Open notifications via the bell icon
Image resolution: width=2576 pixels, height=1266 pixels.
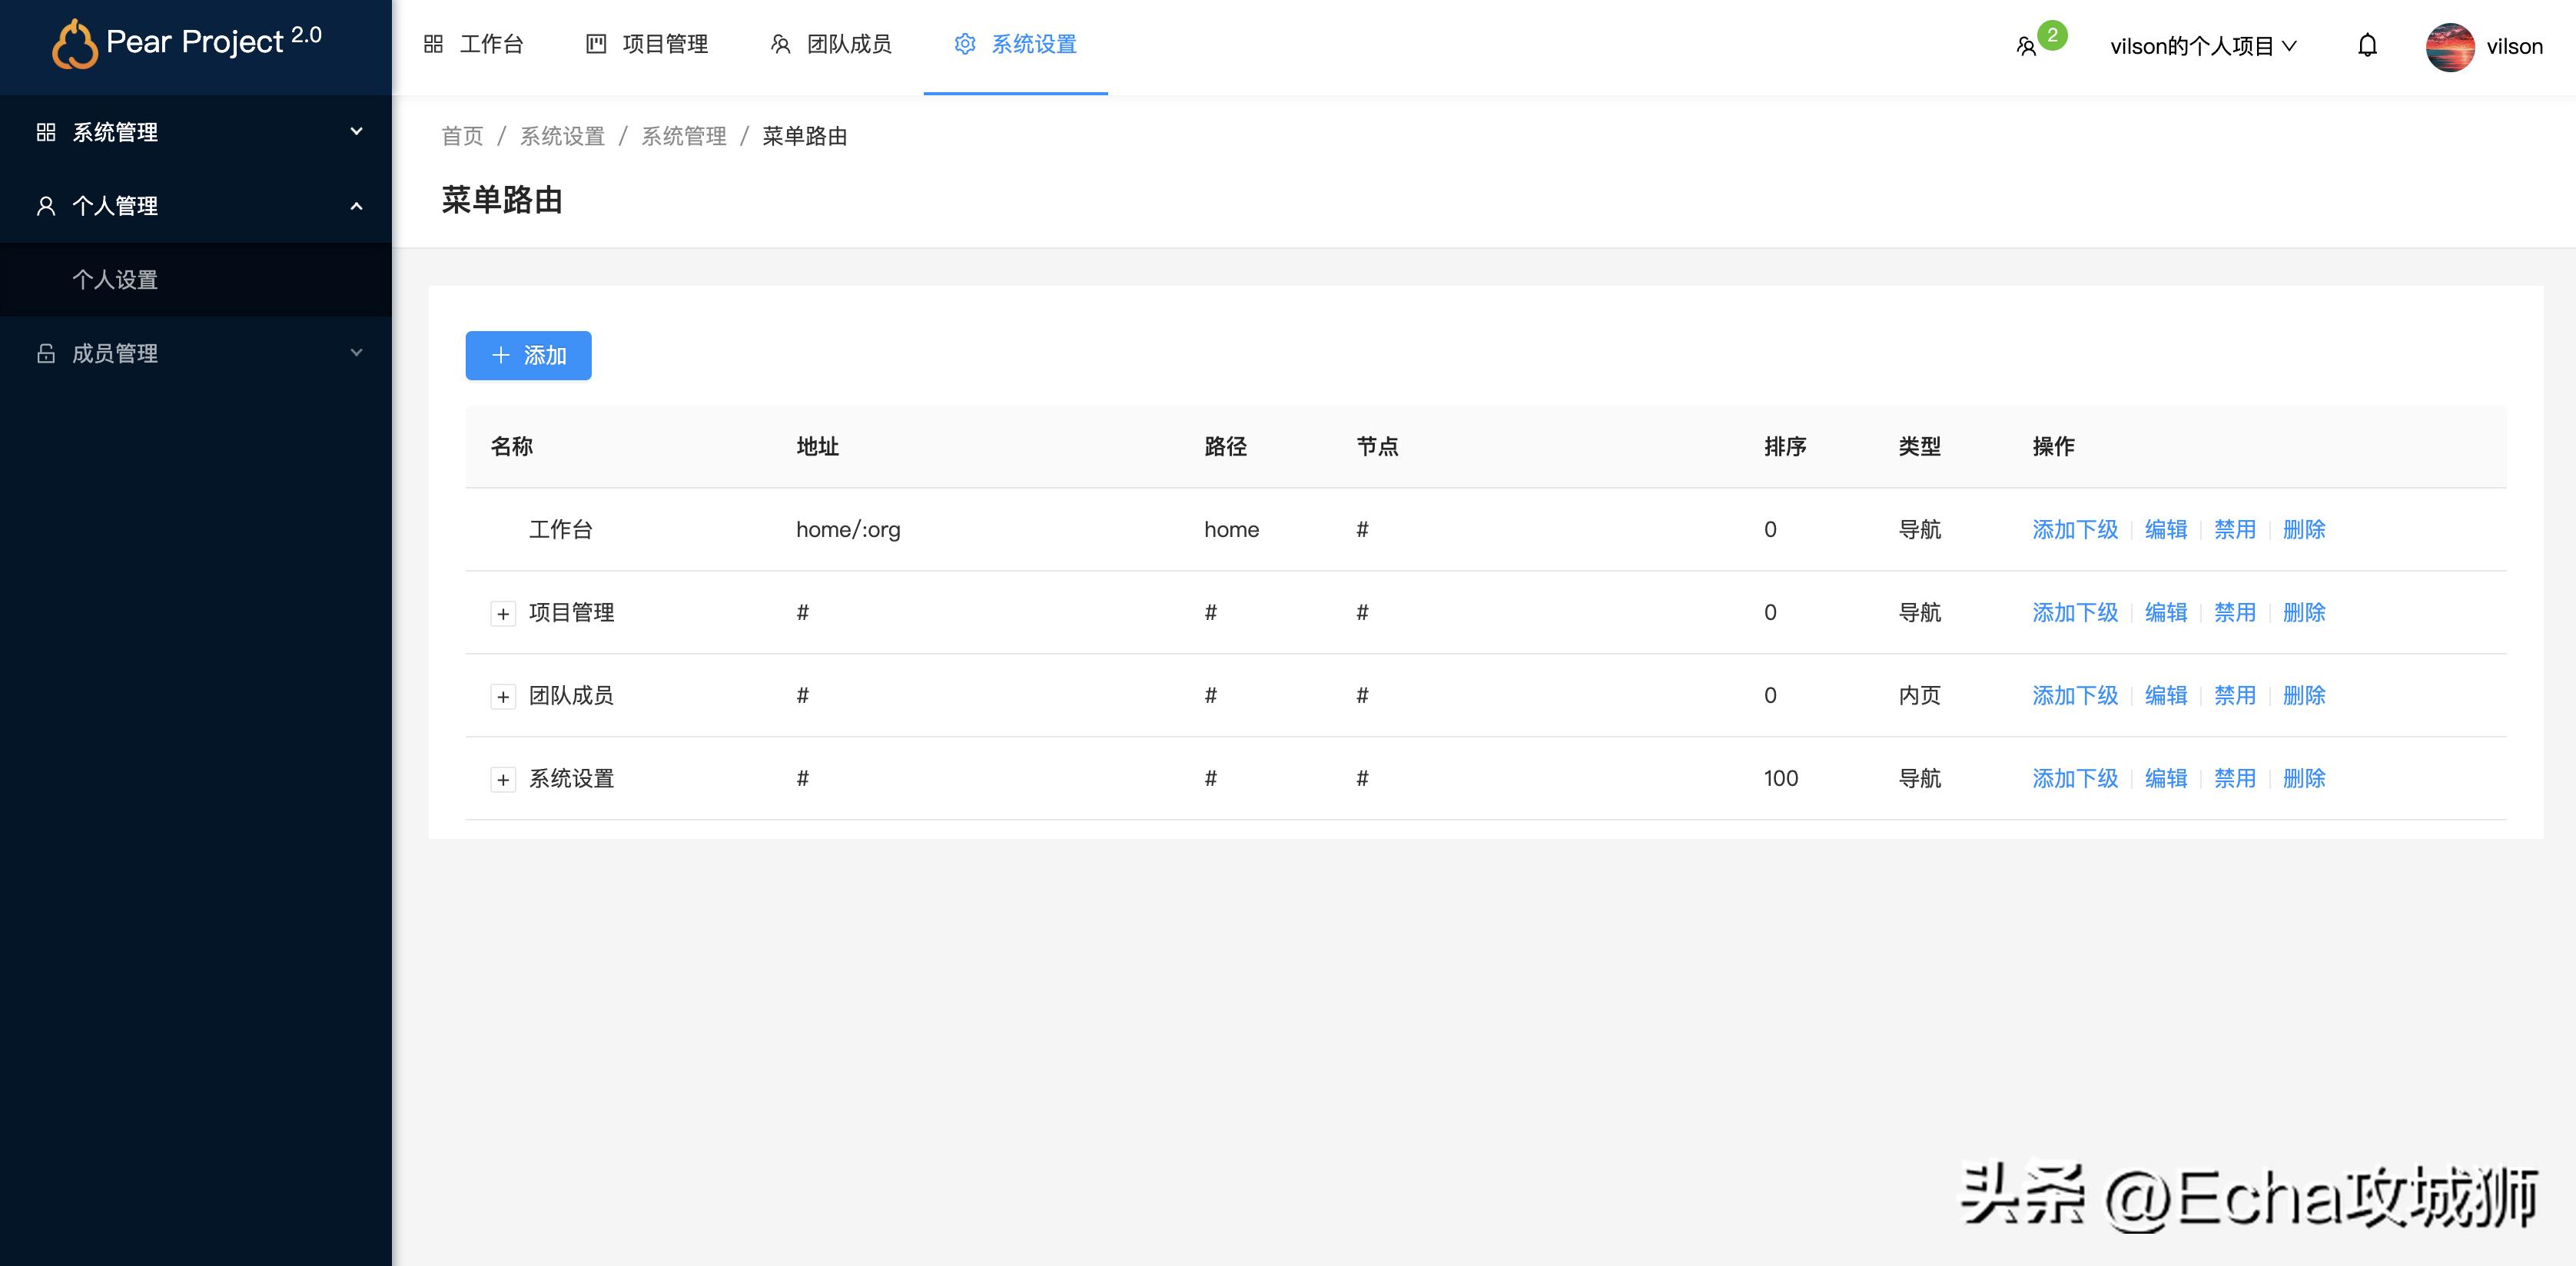2367,45
